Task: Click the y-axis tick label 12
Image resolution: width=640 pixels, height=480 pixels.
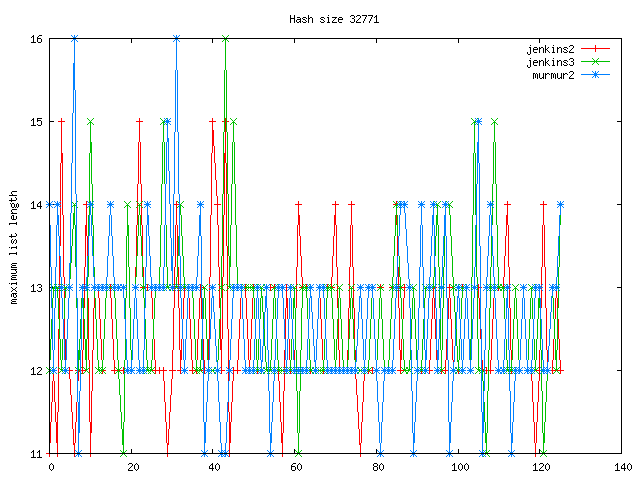Action: pyautogui.click(x=35, y=371)
